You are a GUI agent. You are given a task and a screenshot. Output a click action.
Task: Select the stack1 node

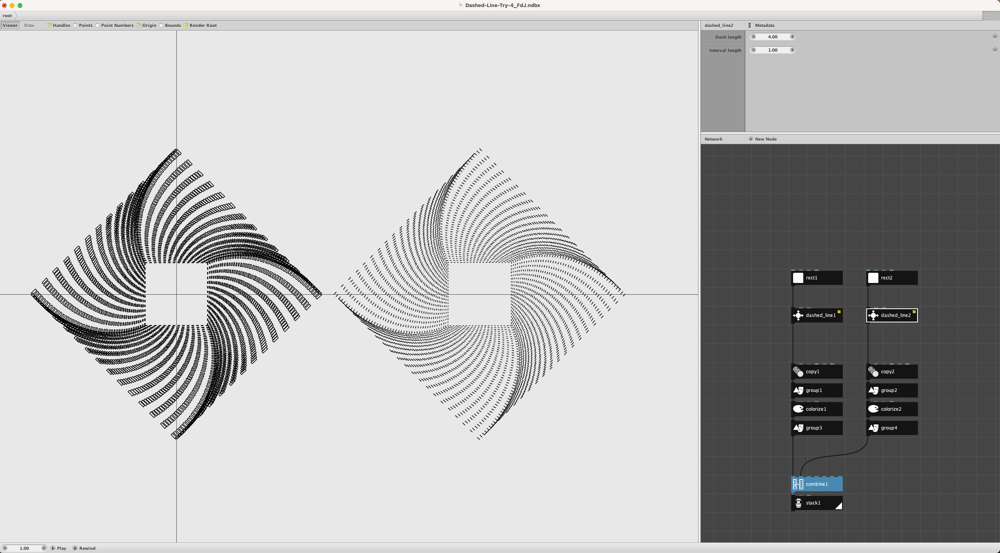tap(817, 503)
